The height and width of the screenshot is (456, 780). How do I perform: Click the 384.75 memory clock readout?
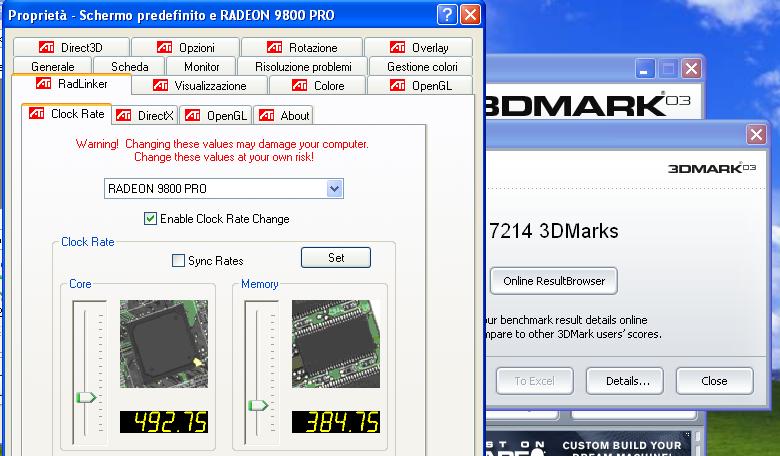tap(336, 422)
